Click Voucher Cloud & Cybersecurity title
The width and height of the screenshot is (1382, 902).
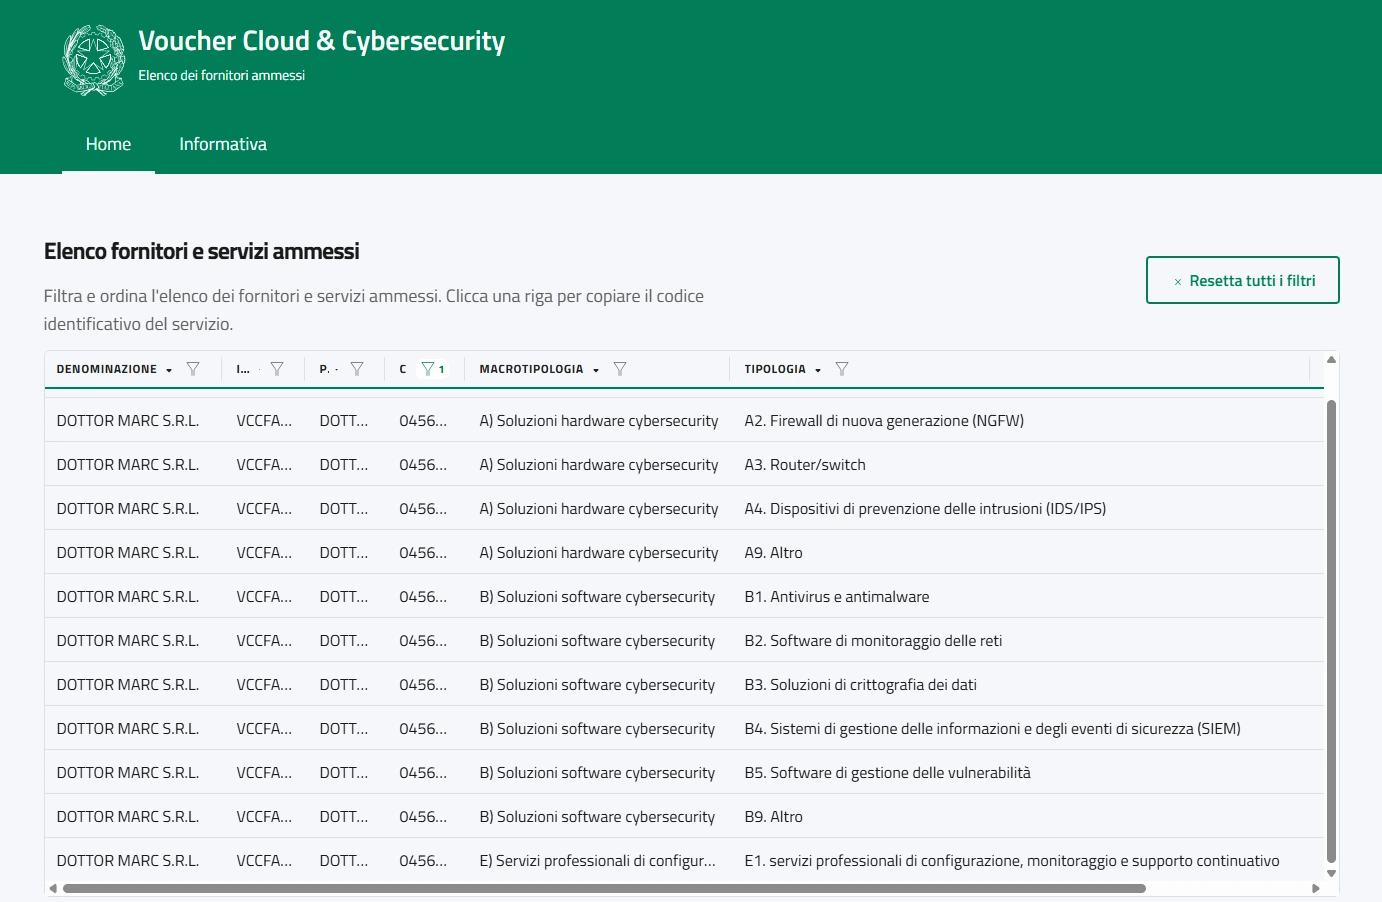(322, 41)
